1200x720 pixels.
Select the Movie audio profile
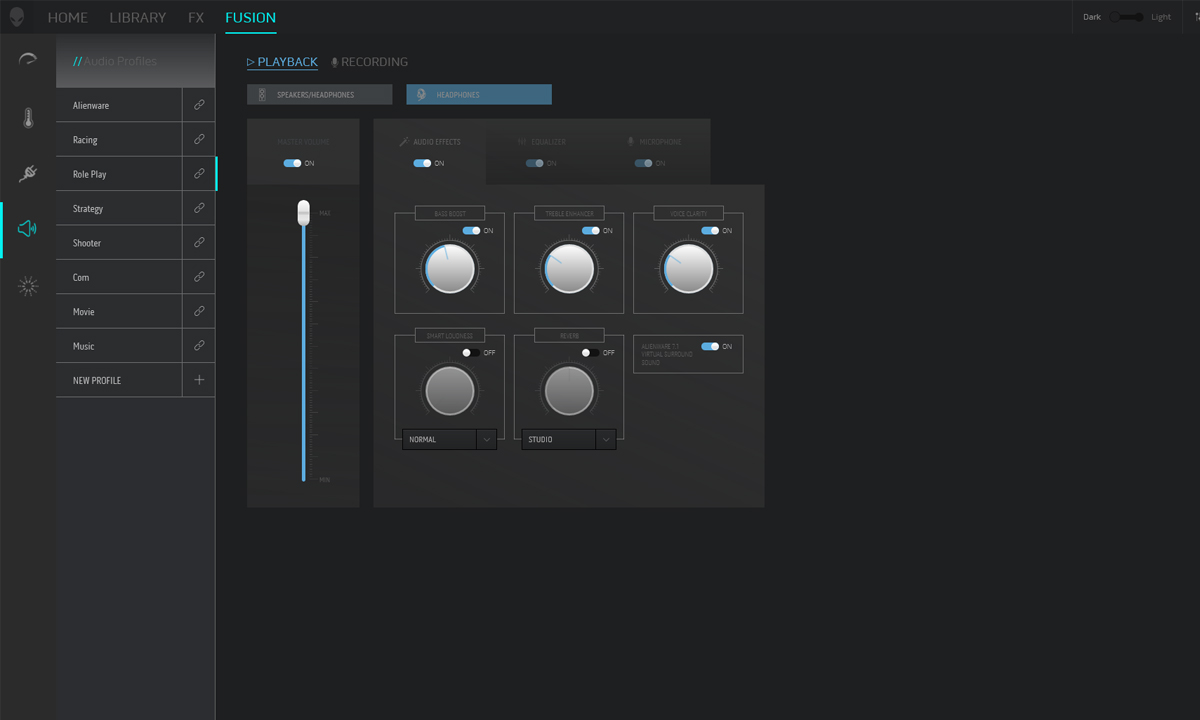119,312
